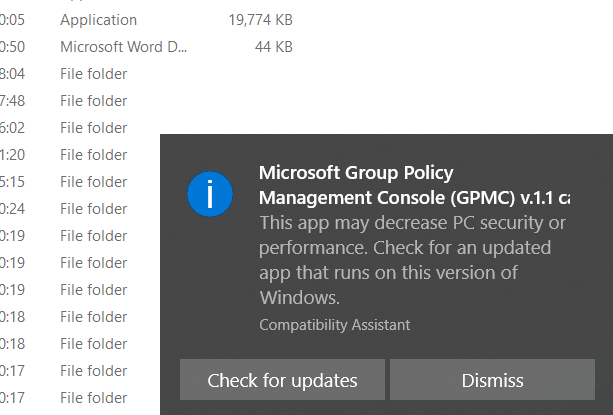Open the Microsoft Group Policy Management Console notification title
The width and height of the screenshot is (613, 415).
click(414, 185)
